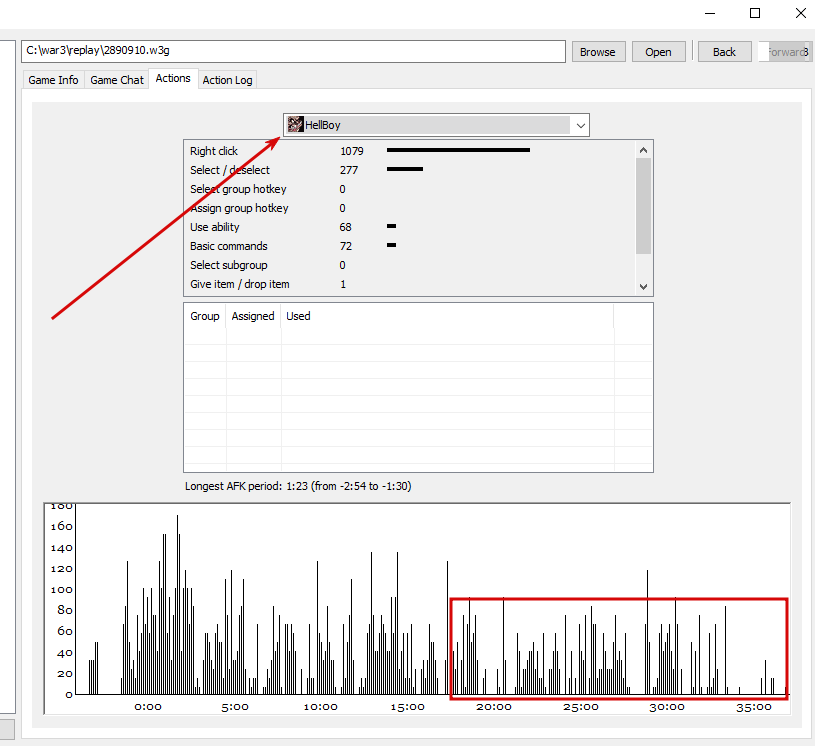Screen dimensions: 815x746
Task: Click the Browse button
Action: pos(598,52)
